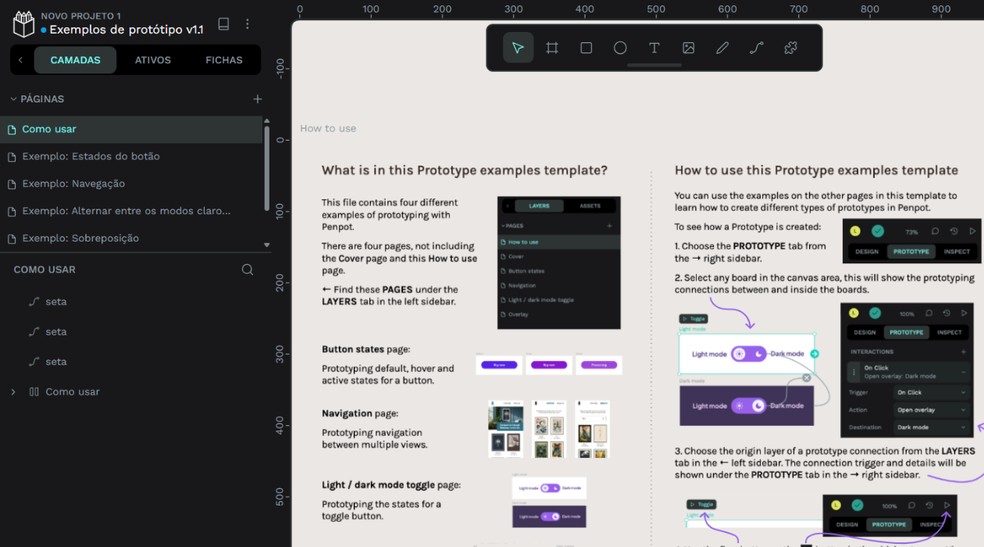984x547 pixels.
Task: Click the file name Exemplos de protótipo v1.1
Action: coord(126,29)
